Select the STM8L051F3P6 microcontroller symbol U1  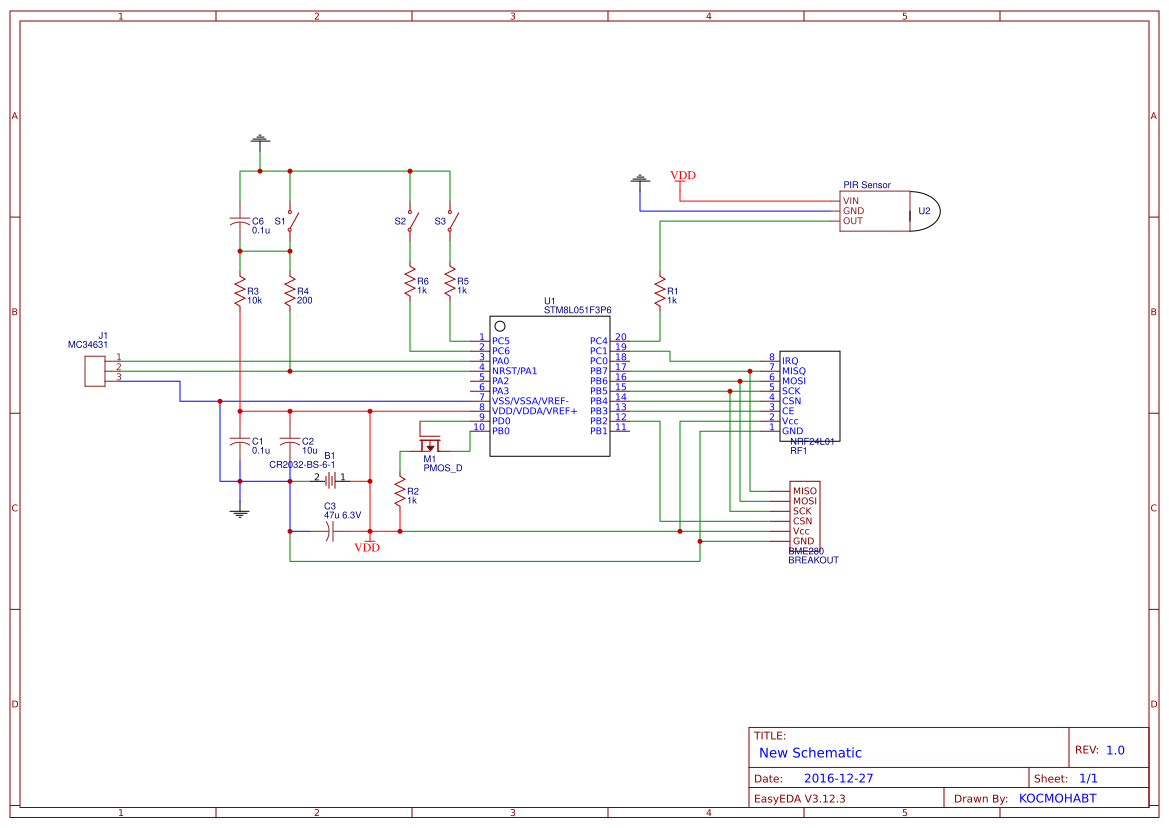(549, 385)
